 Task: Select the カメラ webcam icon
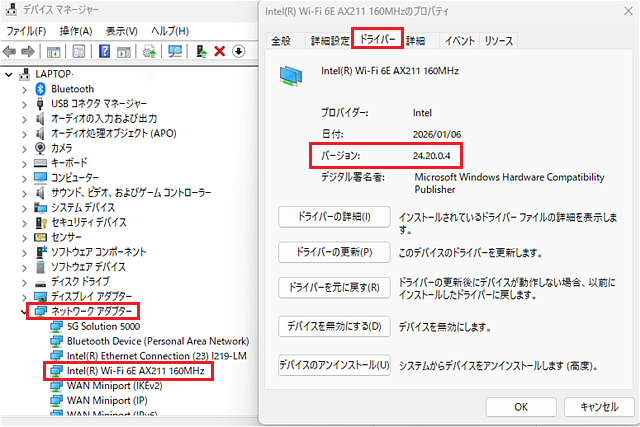(40, 148)
